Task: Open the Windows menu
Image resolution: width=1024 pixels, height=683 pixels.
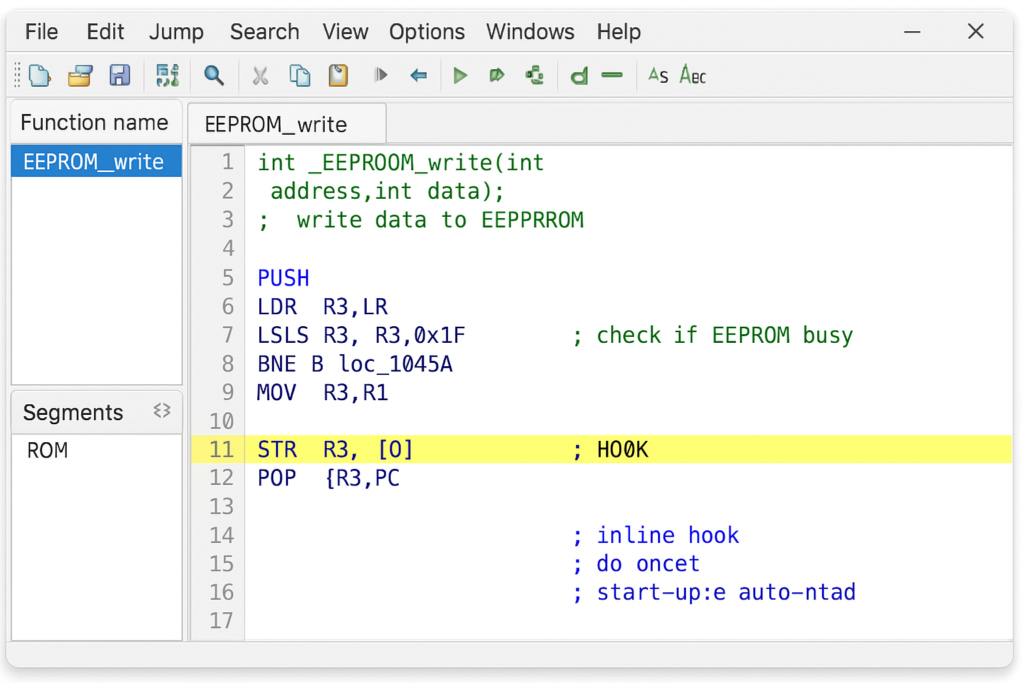Action: [x=530, y=31]
